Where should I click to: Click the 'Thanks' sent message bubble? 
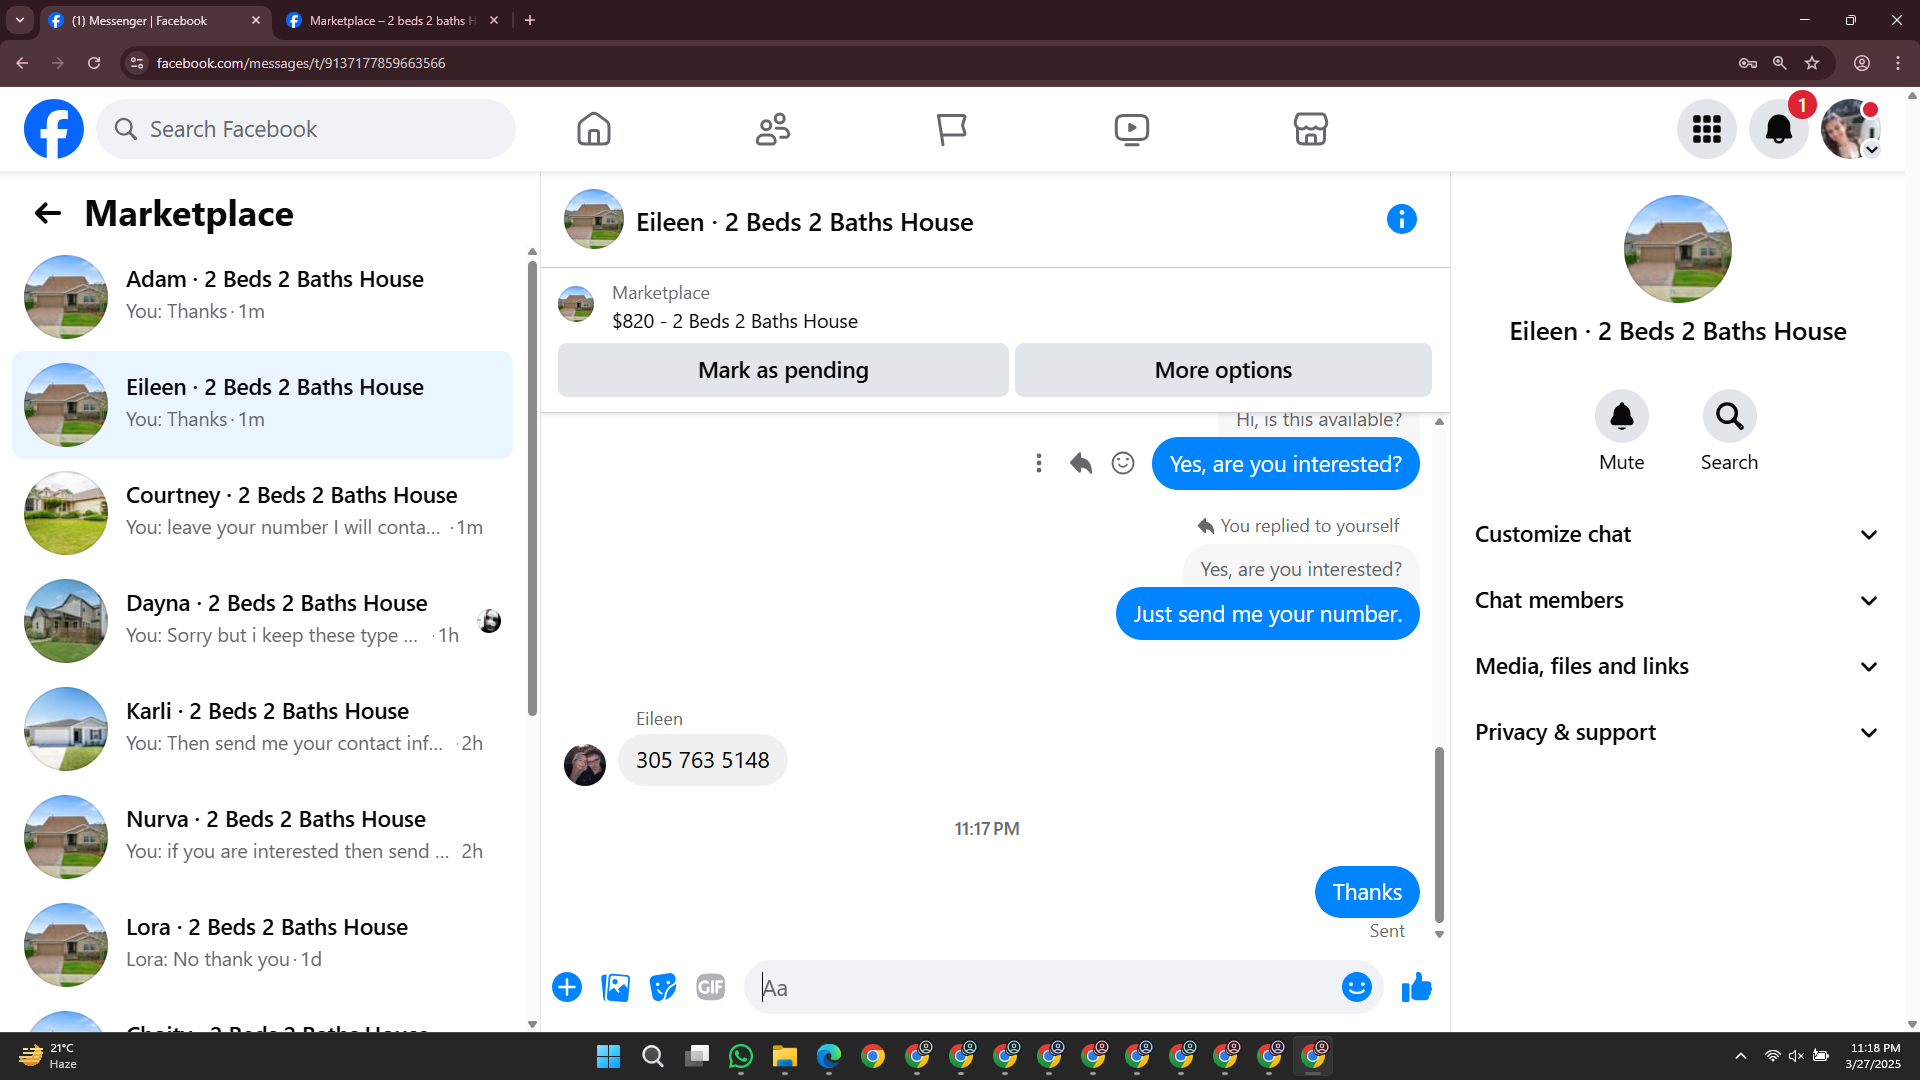(x=1367, y=892)
